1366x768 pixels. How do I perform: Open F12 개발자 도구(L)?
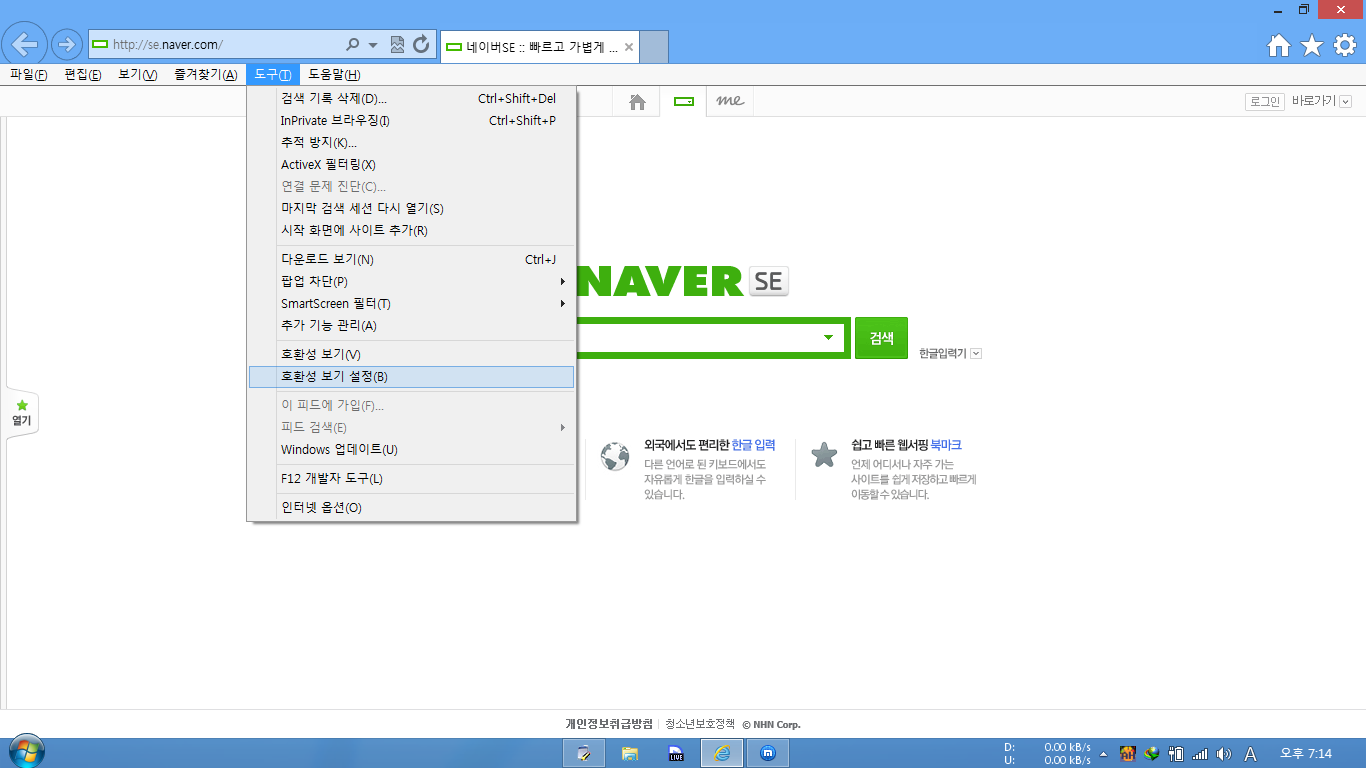(x=412, y=478)
